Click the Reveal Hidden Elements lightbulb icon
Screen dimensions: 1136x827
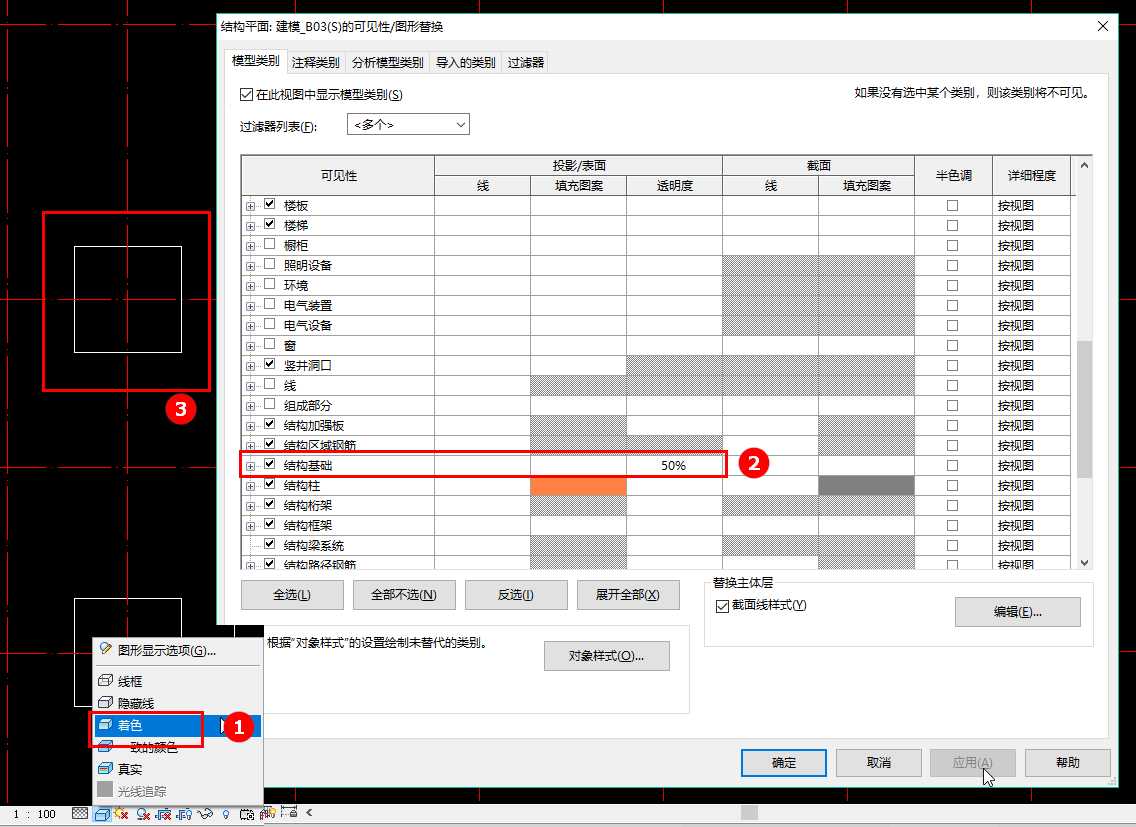(x=226, y=814)
